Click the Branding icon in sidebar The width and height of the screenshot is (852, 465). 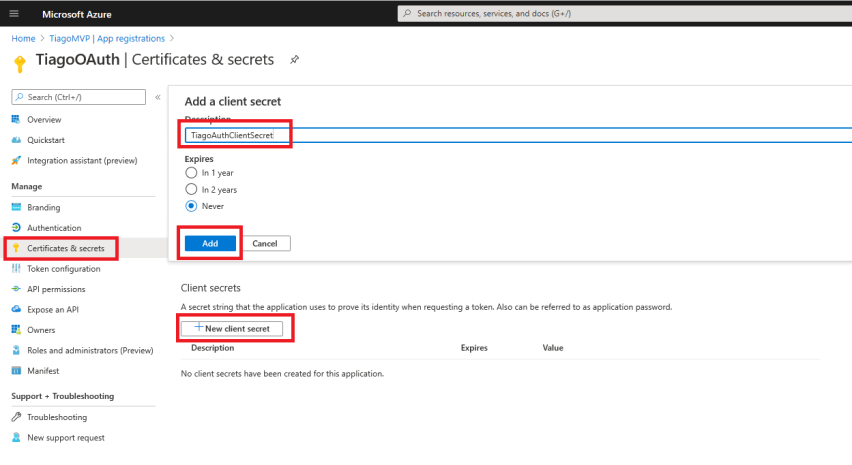click(16, 207)
